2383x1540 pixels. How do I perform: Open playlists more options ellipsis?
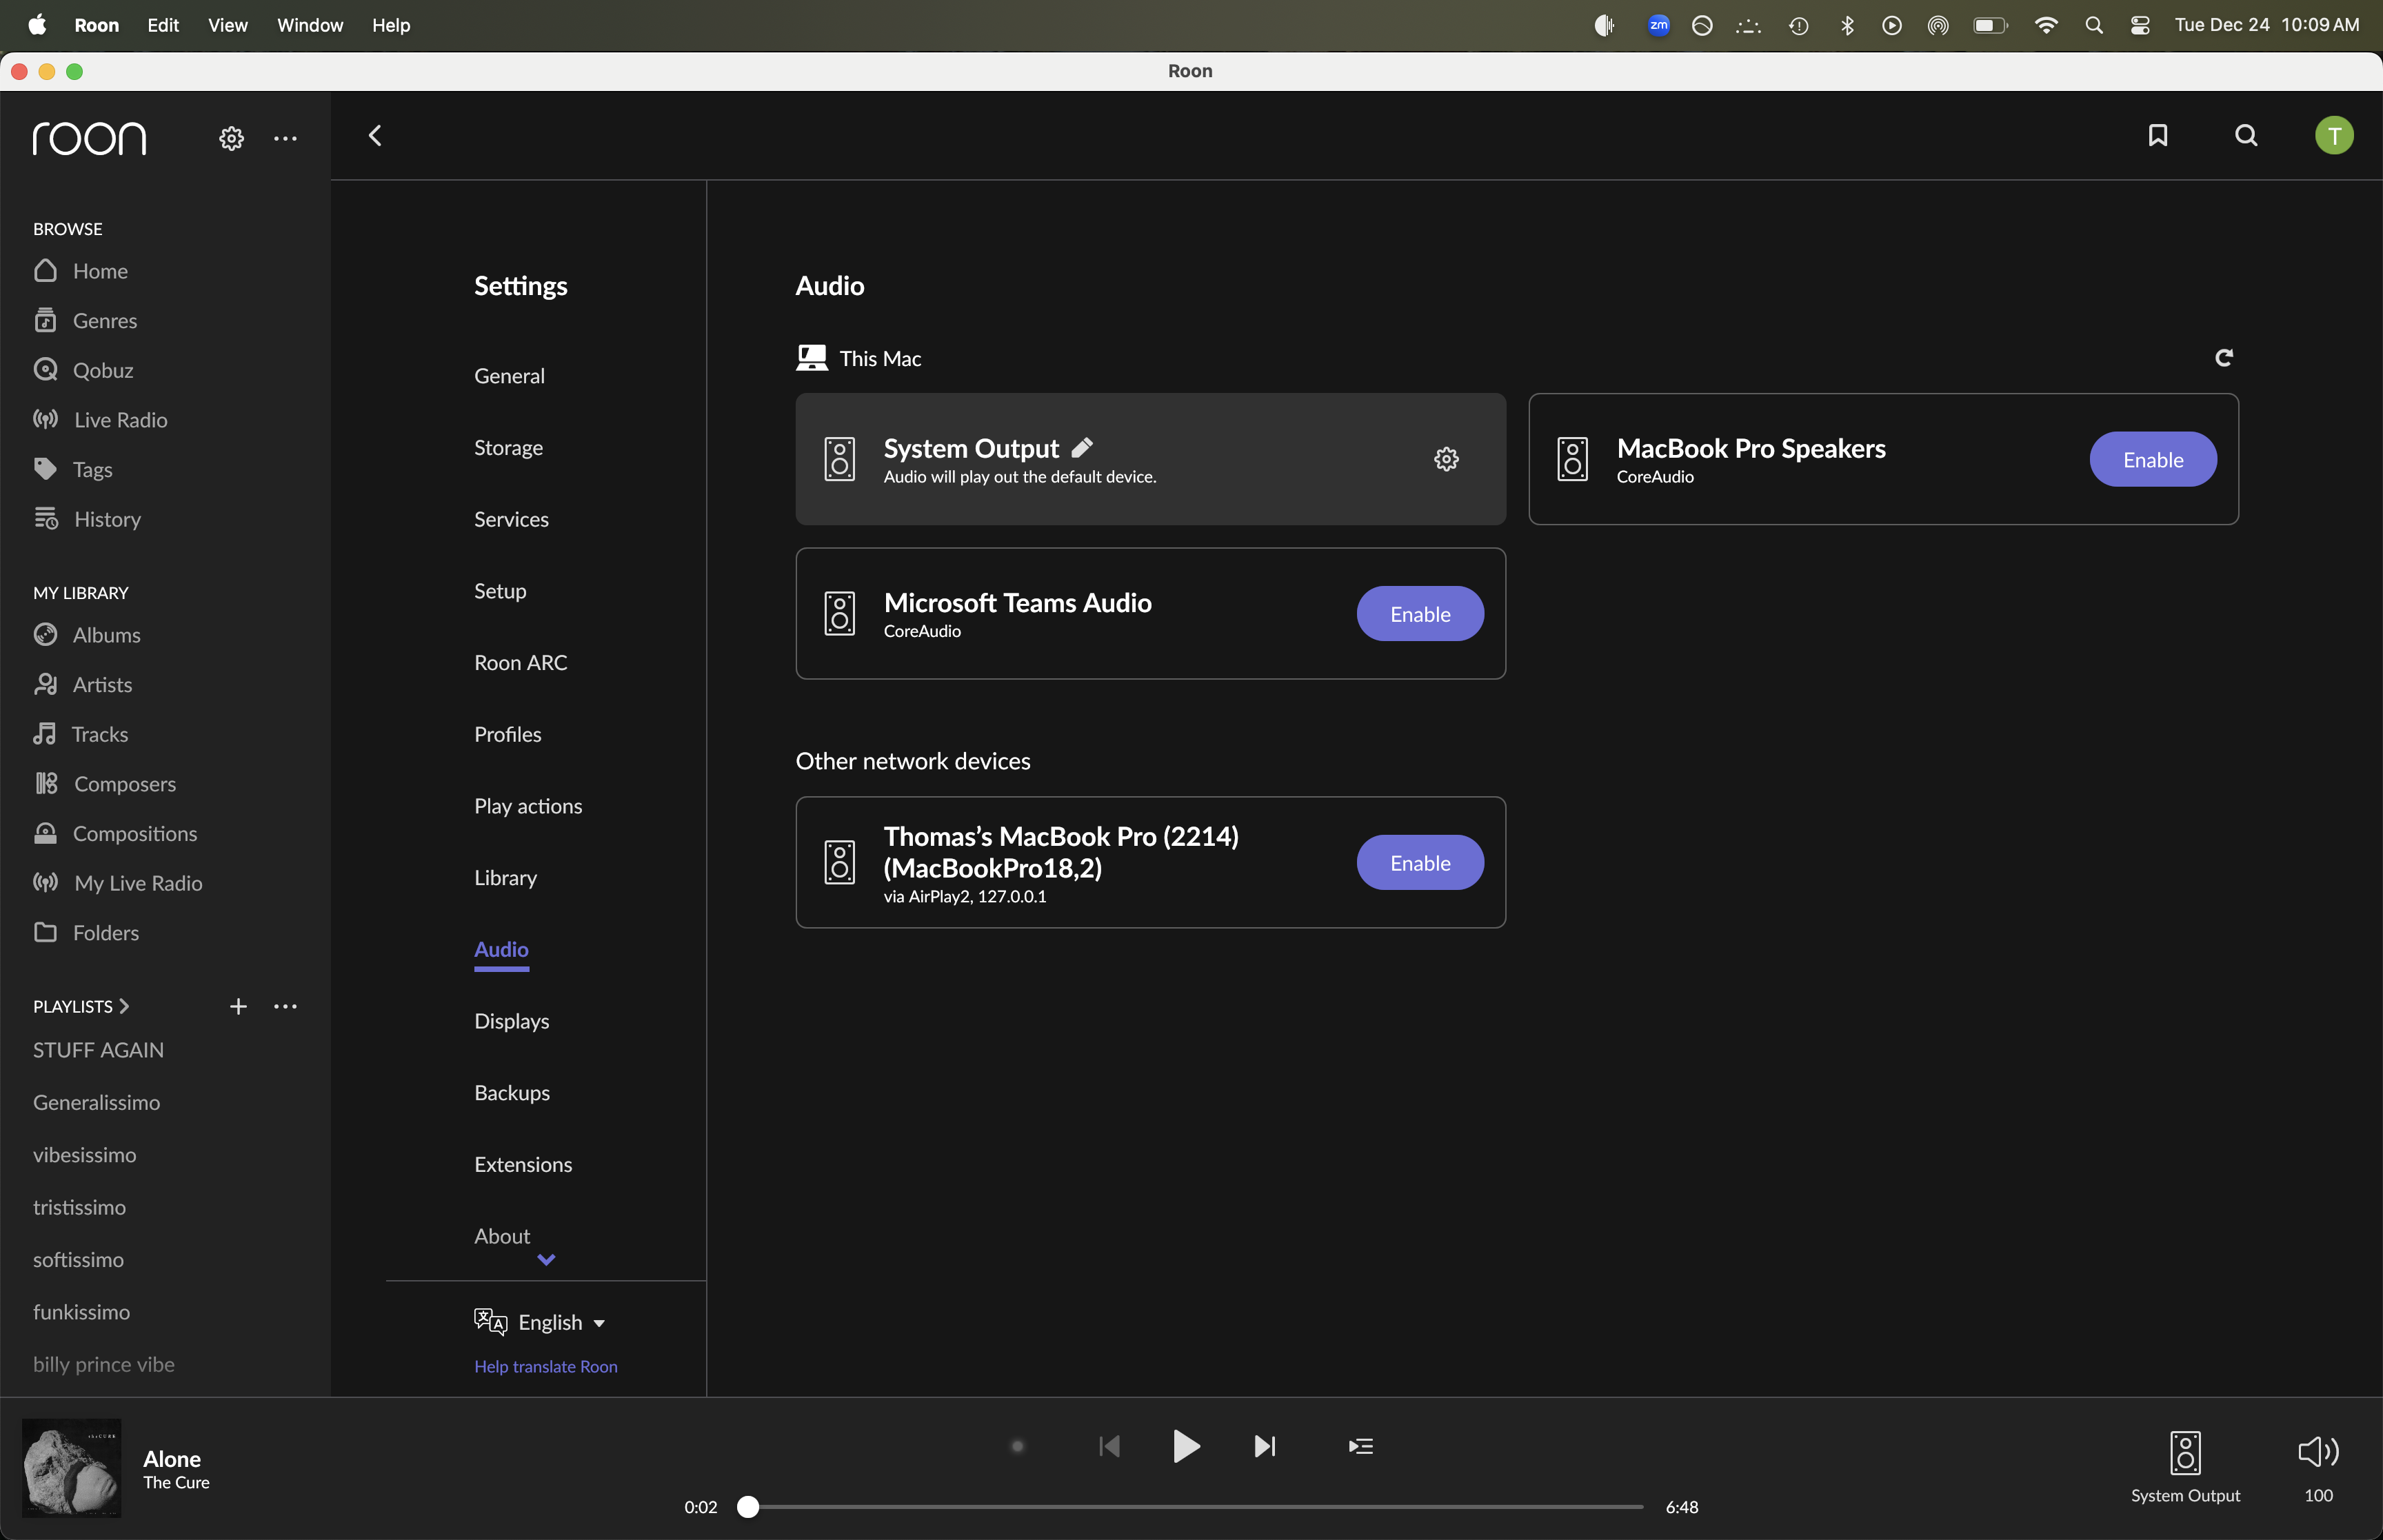click(x=285, y=1006)
